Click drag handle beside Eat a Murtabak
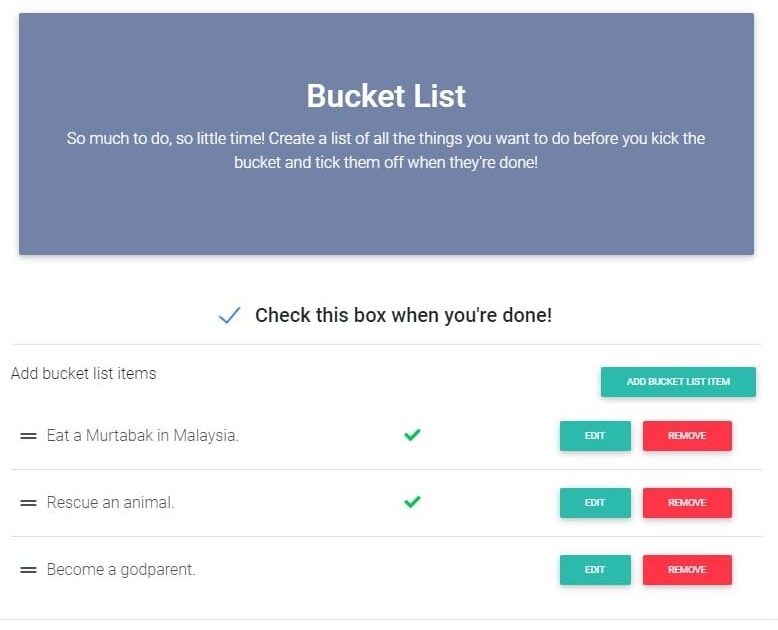778x630 pixels. 28,436
